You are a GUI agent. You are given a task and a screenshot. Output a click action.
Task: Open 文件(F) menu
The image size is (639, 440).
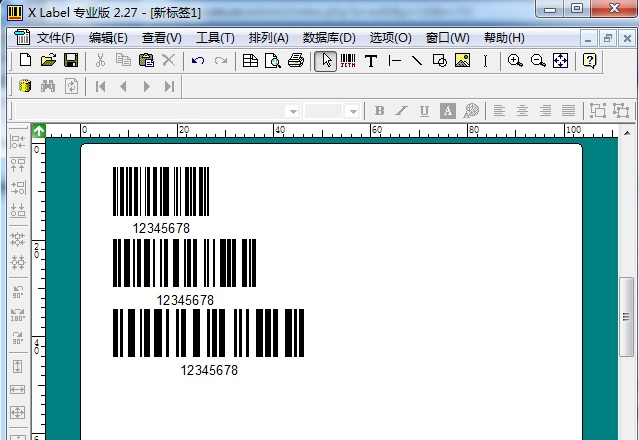coord(56,38)
